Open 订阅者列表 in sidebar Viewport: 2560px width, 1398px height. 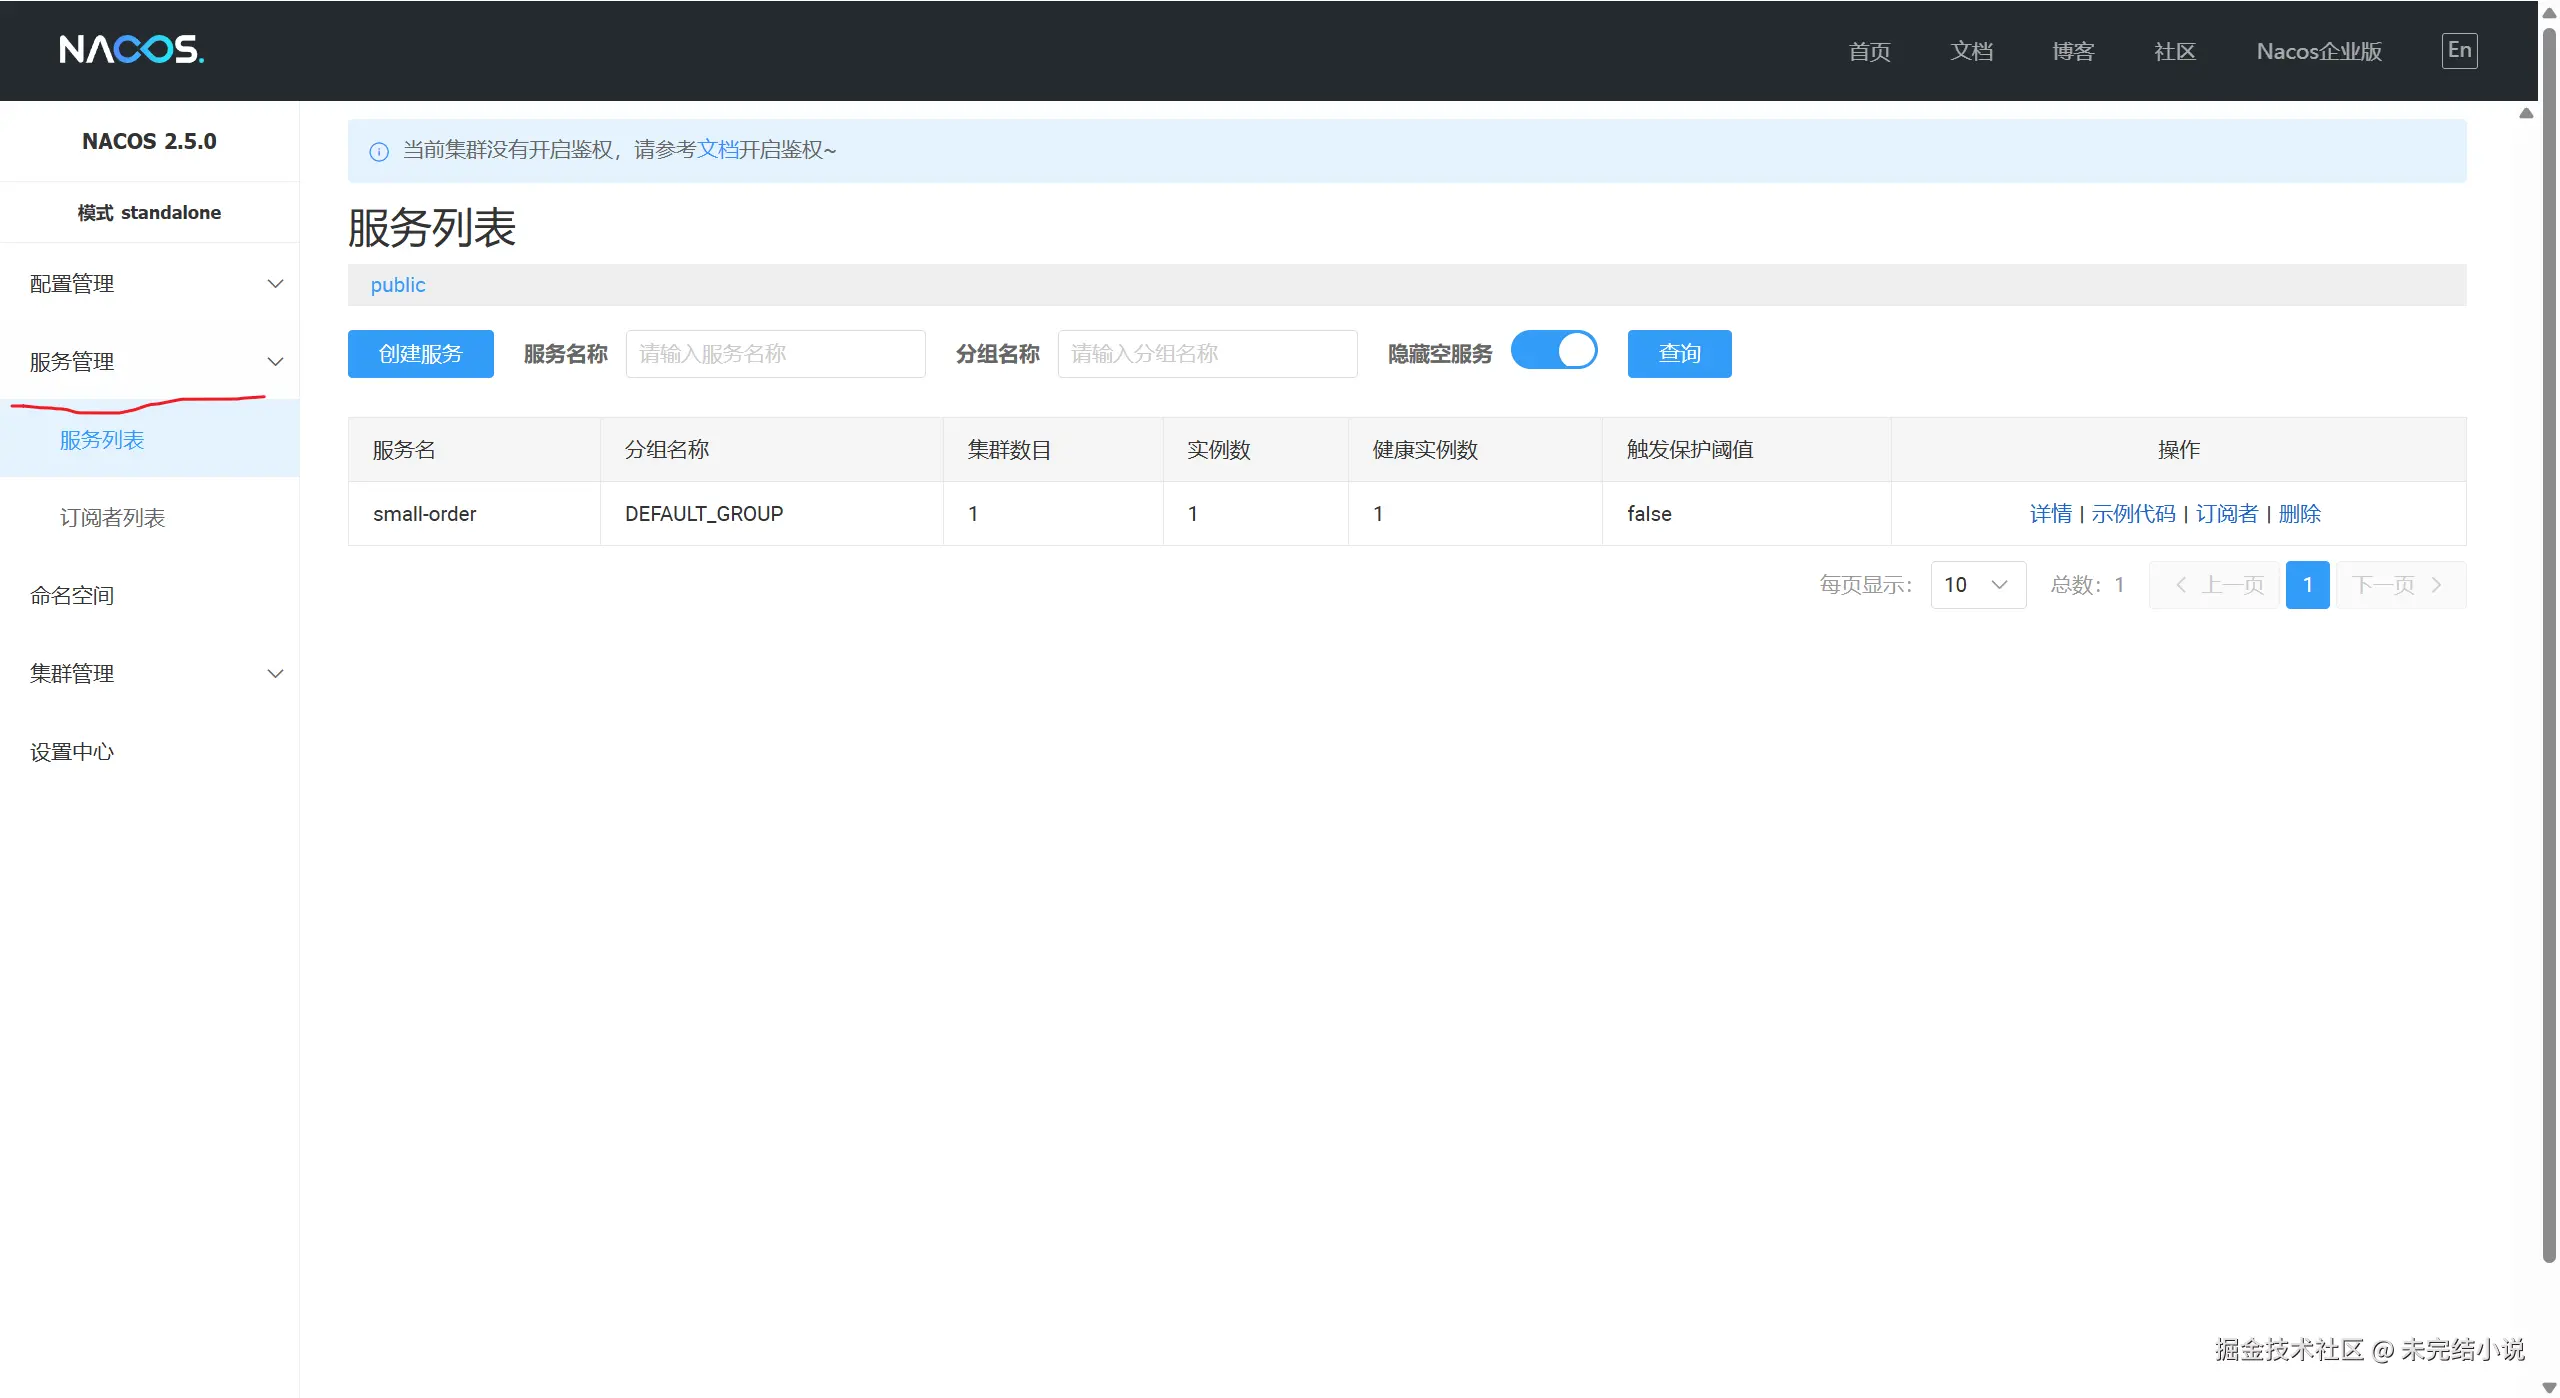(112, 518)
